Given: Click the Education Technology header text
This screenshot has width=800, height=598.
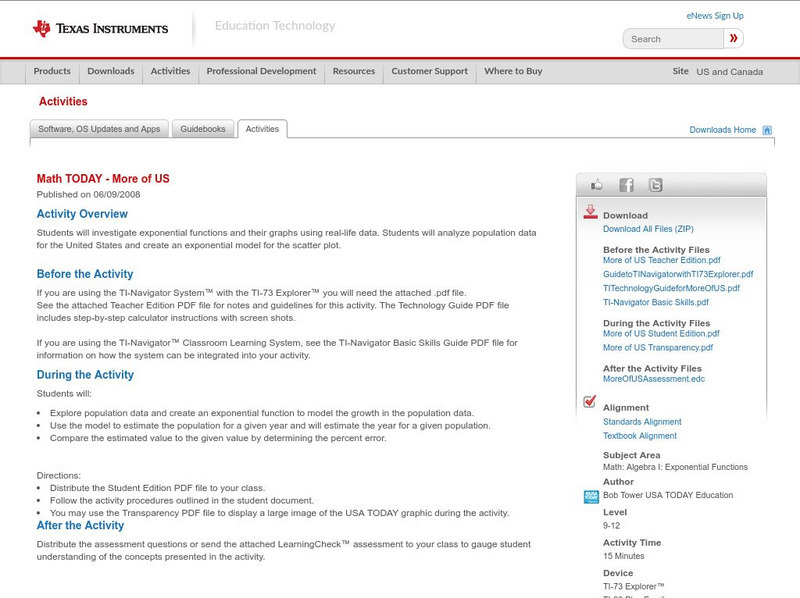Looking at the screenshot, I should click(275, 26).
